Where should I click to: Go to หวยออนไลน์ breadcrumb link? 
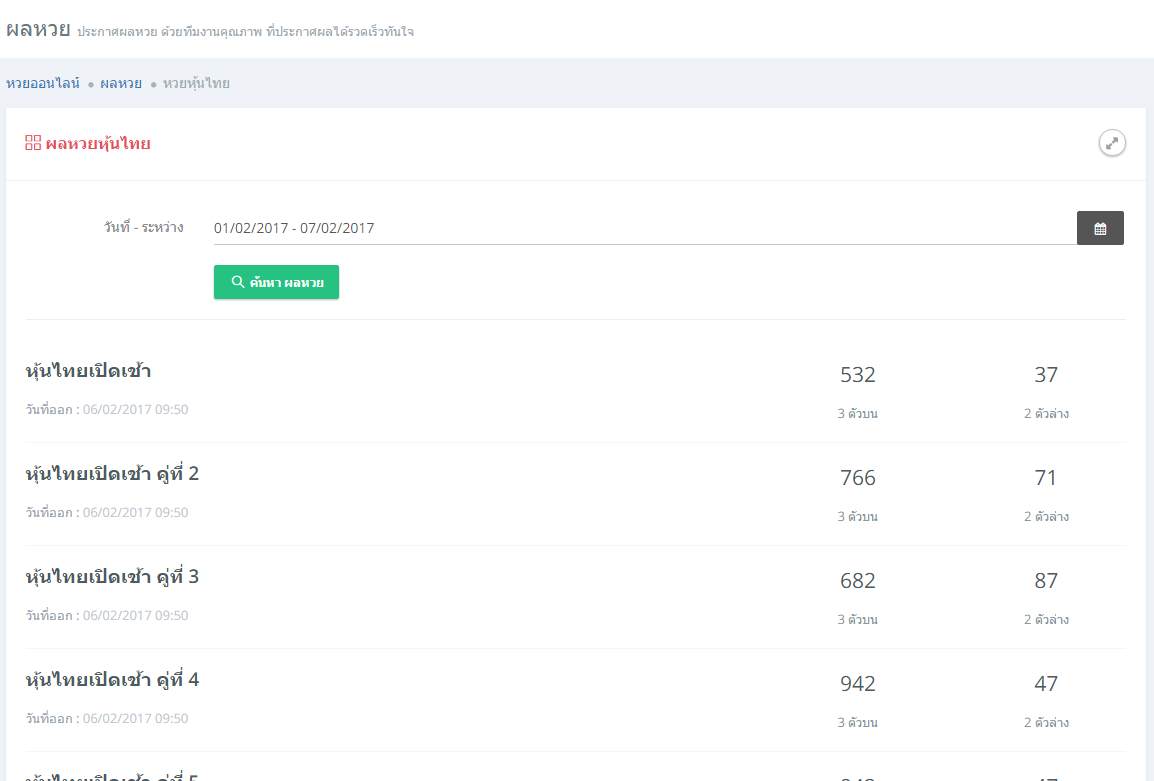point(43,83)
